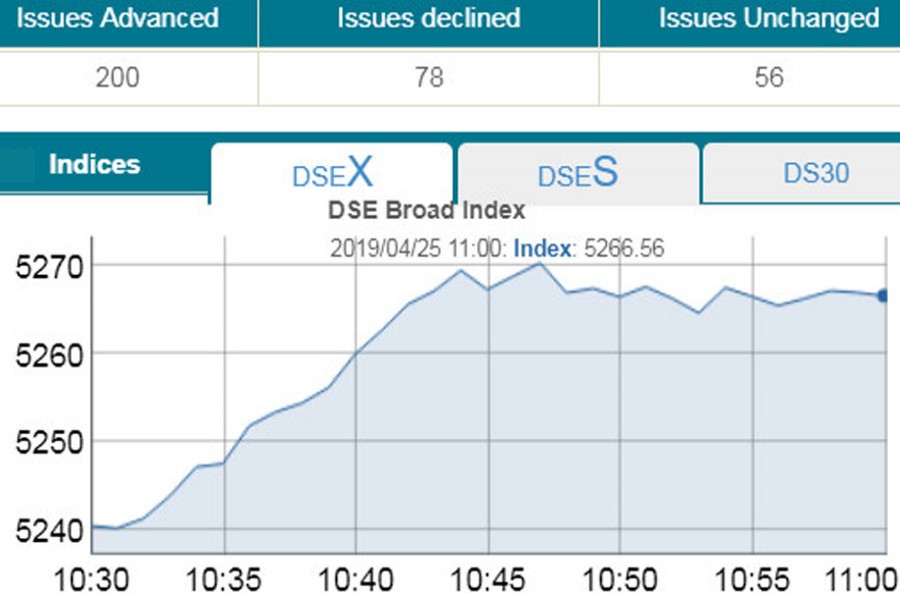The width and height of the screenshot is (900, 600).
Task: Click the Issues declined column header
Action: 428,18
